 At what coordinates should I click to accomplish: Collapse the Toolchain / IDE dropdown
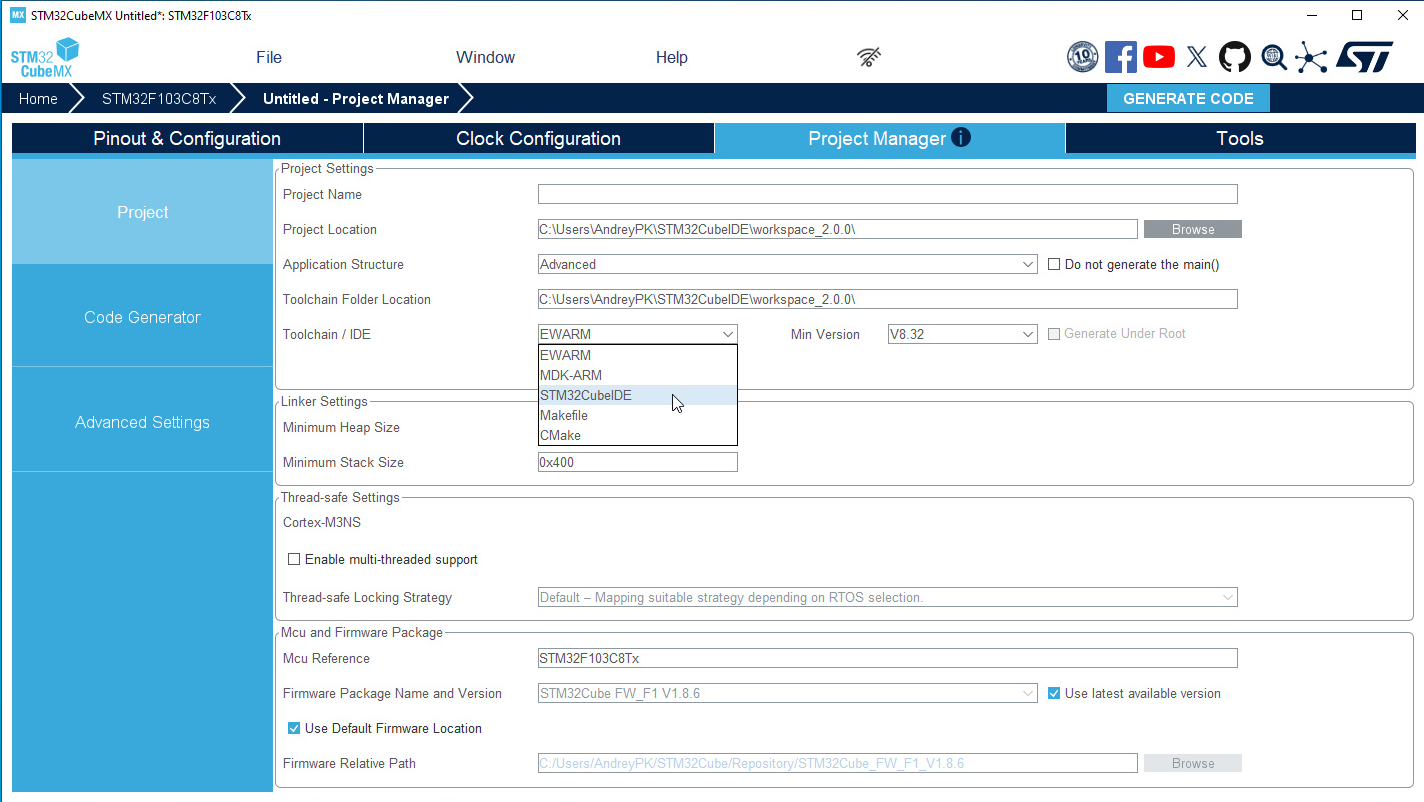(637, 334)
